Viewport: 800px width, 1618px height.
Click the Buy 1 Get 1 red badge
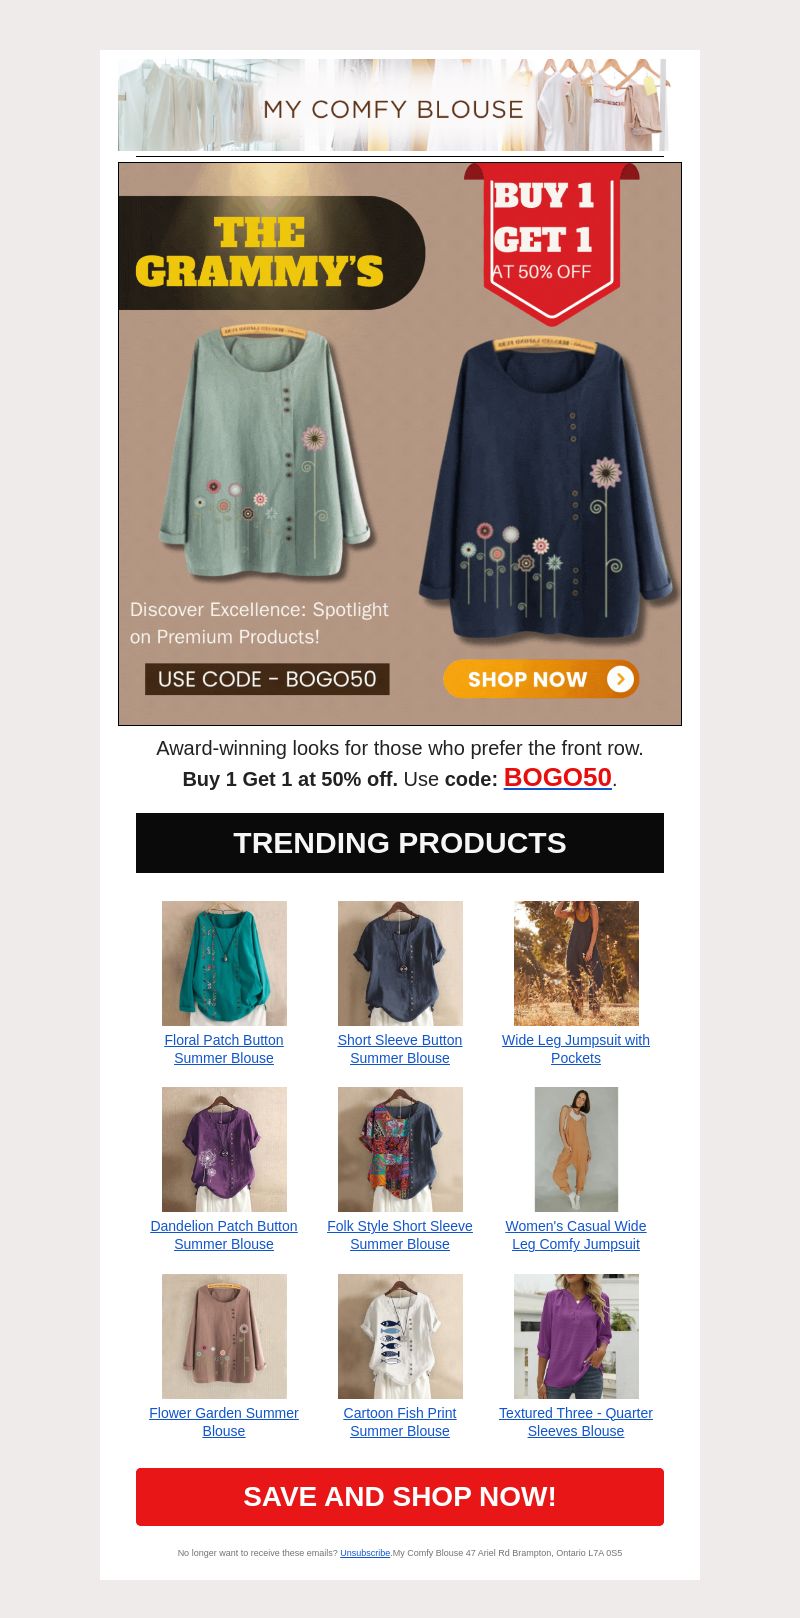[x=551, y=243]
